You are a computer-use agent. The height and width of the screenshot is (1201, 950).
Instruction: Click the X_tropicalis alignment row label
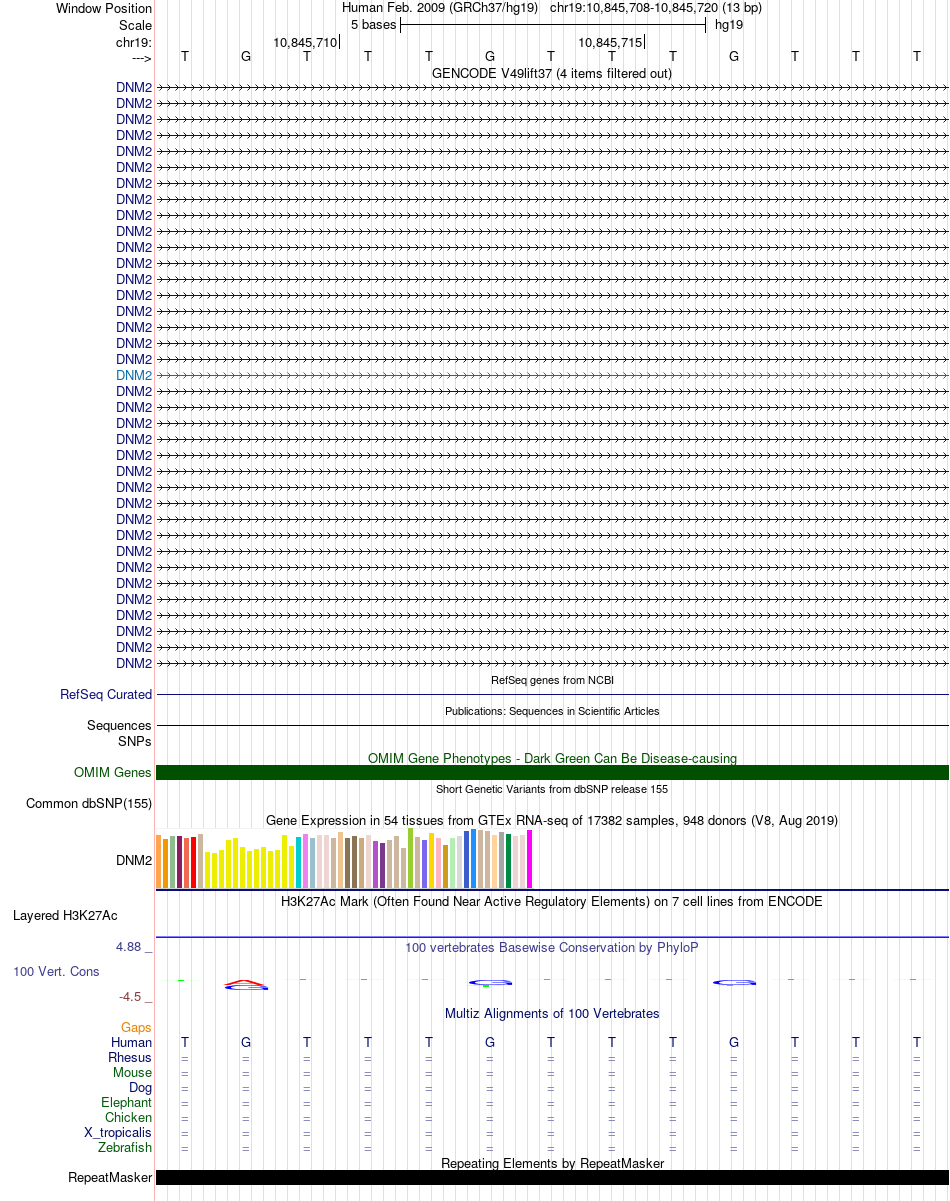click(x=118, y=1132)
